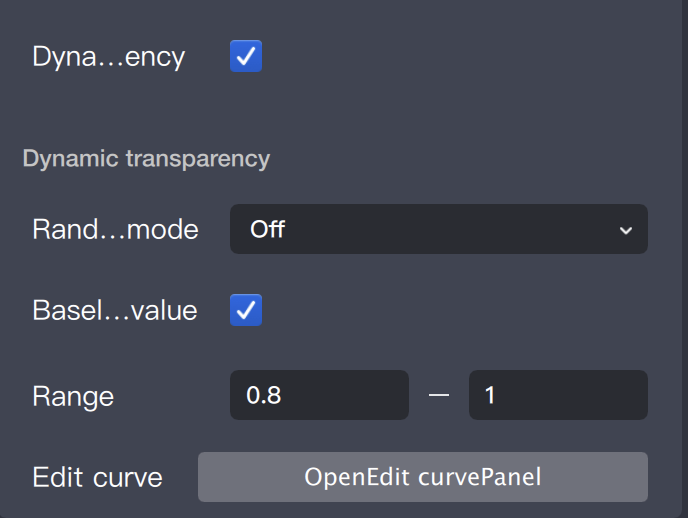Toggle the Basel...value checkbox
Screen dimensions: 688x518
click(x=246, y=310)
